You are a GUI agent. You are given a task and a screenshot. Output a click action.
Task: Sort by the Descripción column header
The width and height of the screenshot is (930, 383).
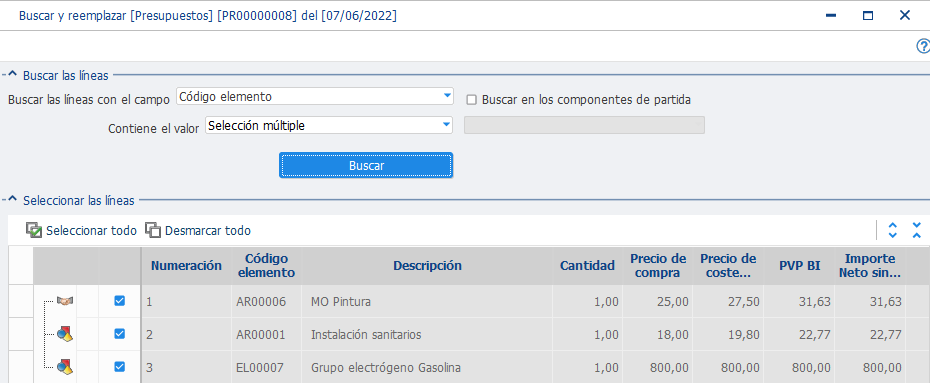[427, 266]
